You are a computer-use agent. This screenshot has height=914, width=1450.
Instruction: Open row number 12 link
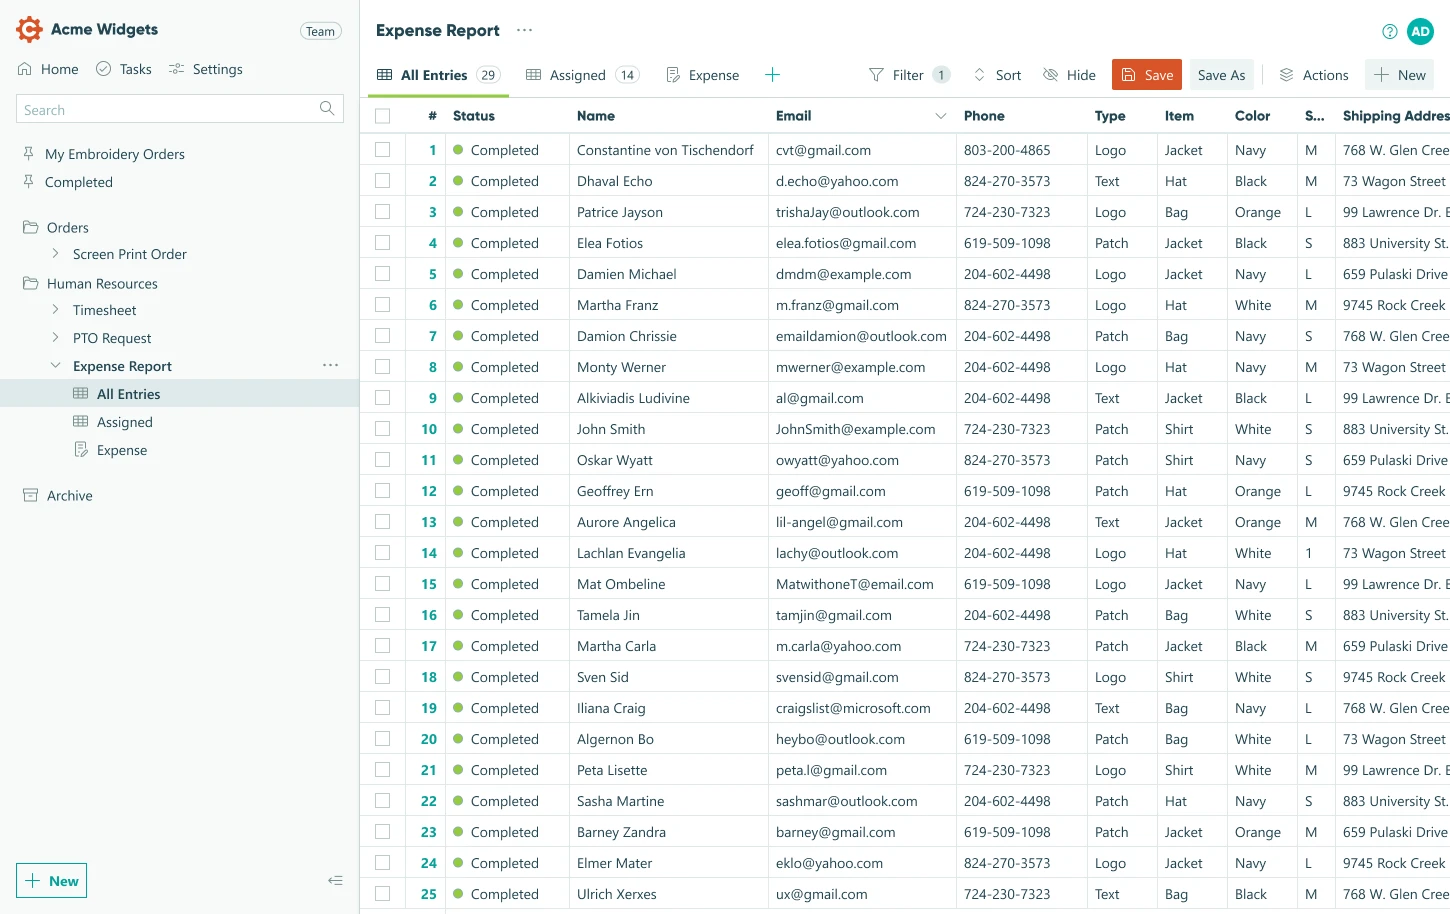coord(429,491)
